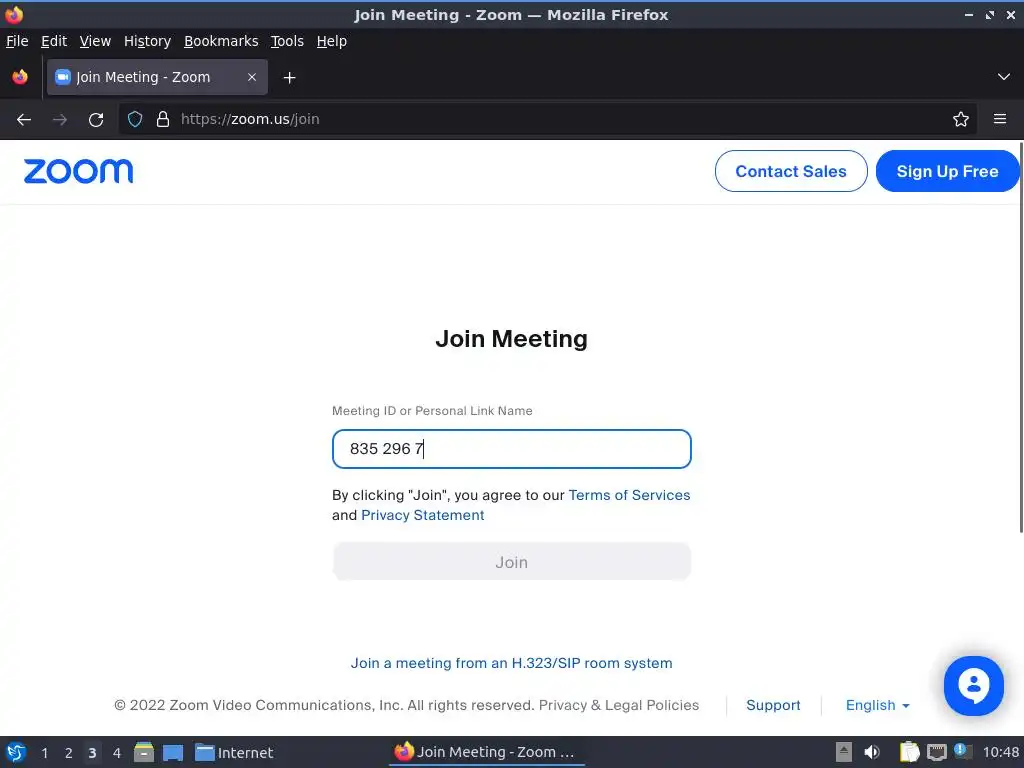Image resolution: width=1024 pixels, height=768 pixels.
Task: Reload the Zoom join page
Action: point(96,120)
